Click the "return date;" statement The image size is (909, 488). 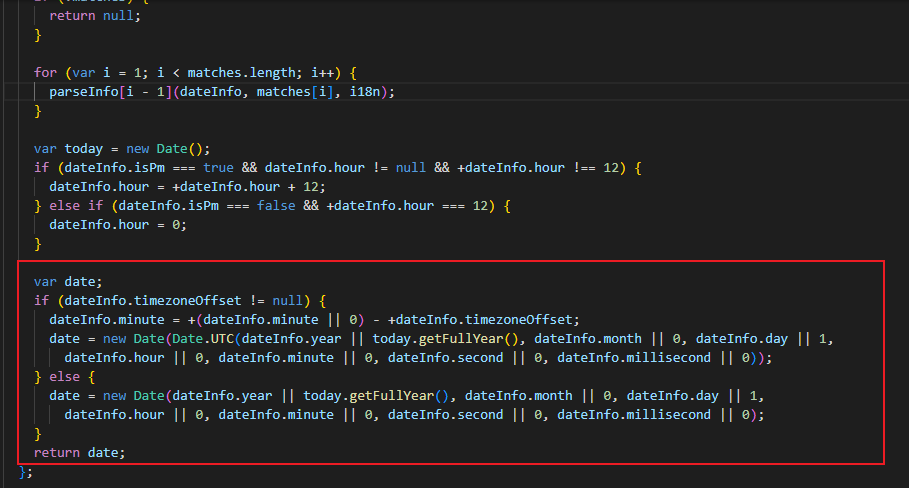79,453
